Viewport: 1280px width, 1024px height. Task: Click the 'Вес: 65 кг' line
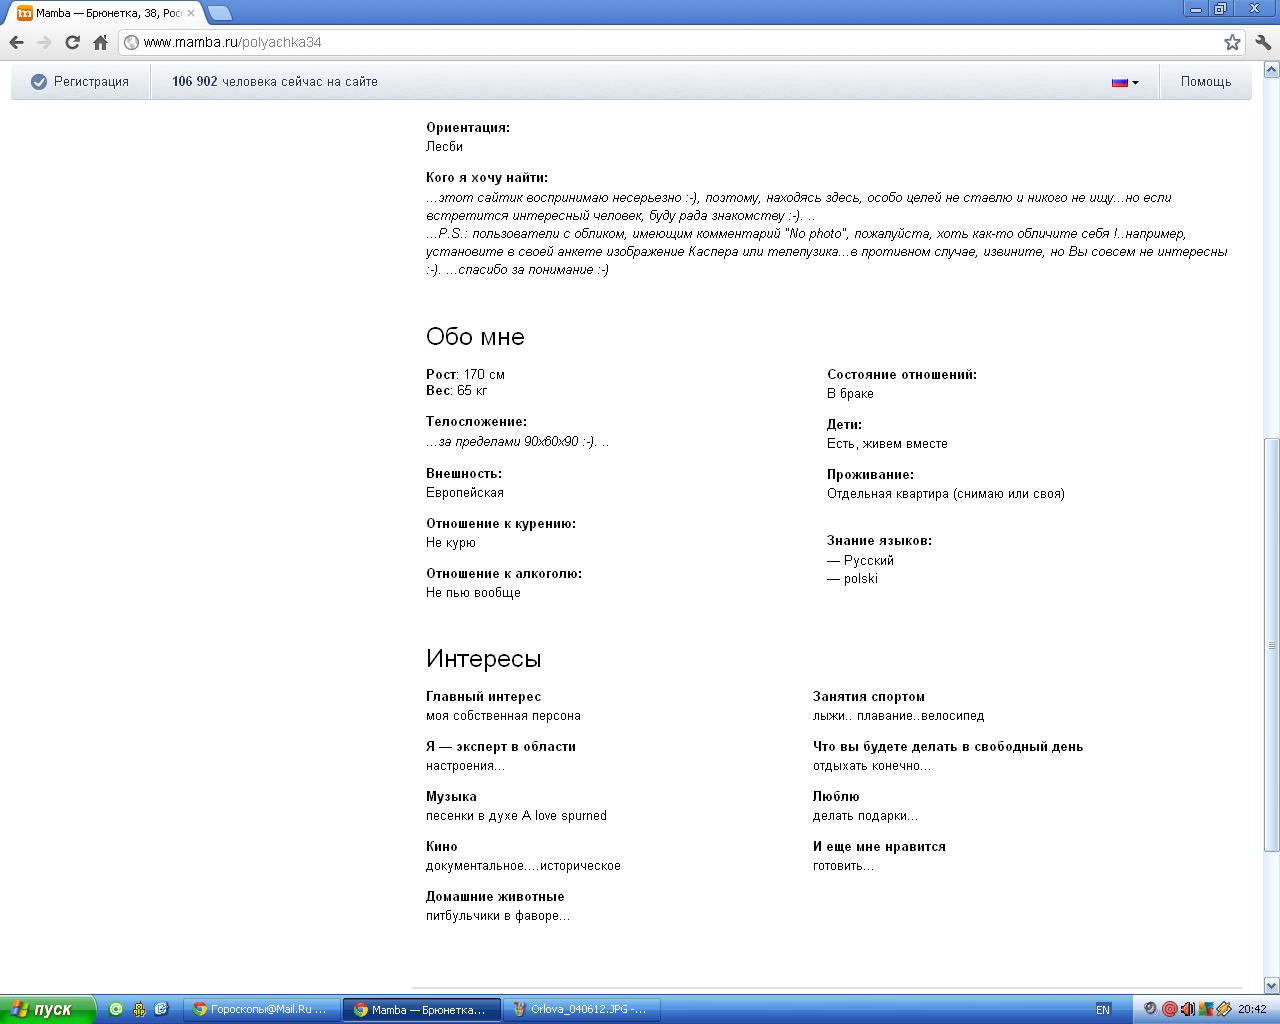click(457, 390)
